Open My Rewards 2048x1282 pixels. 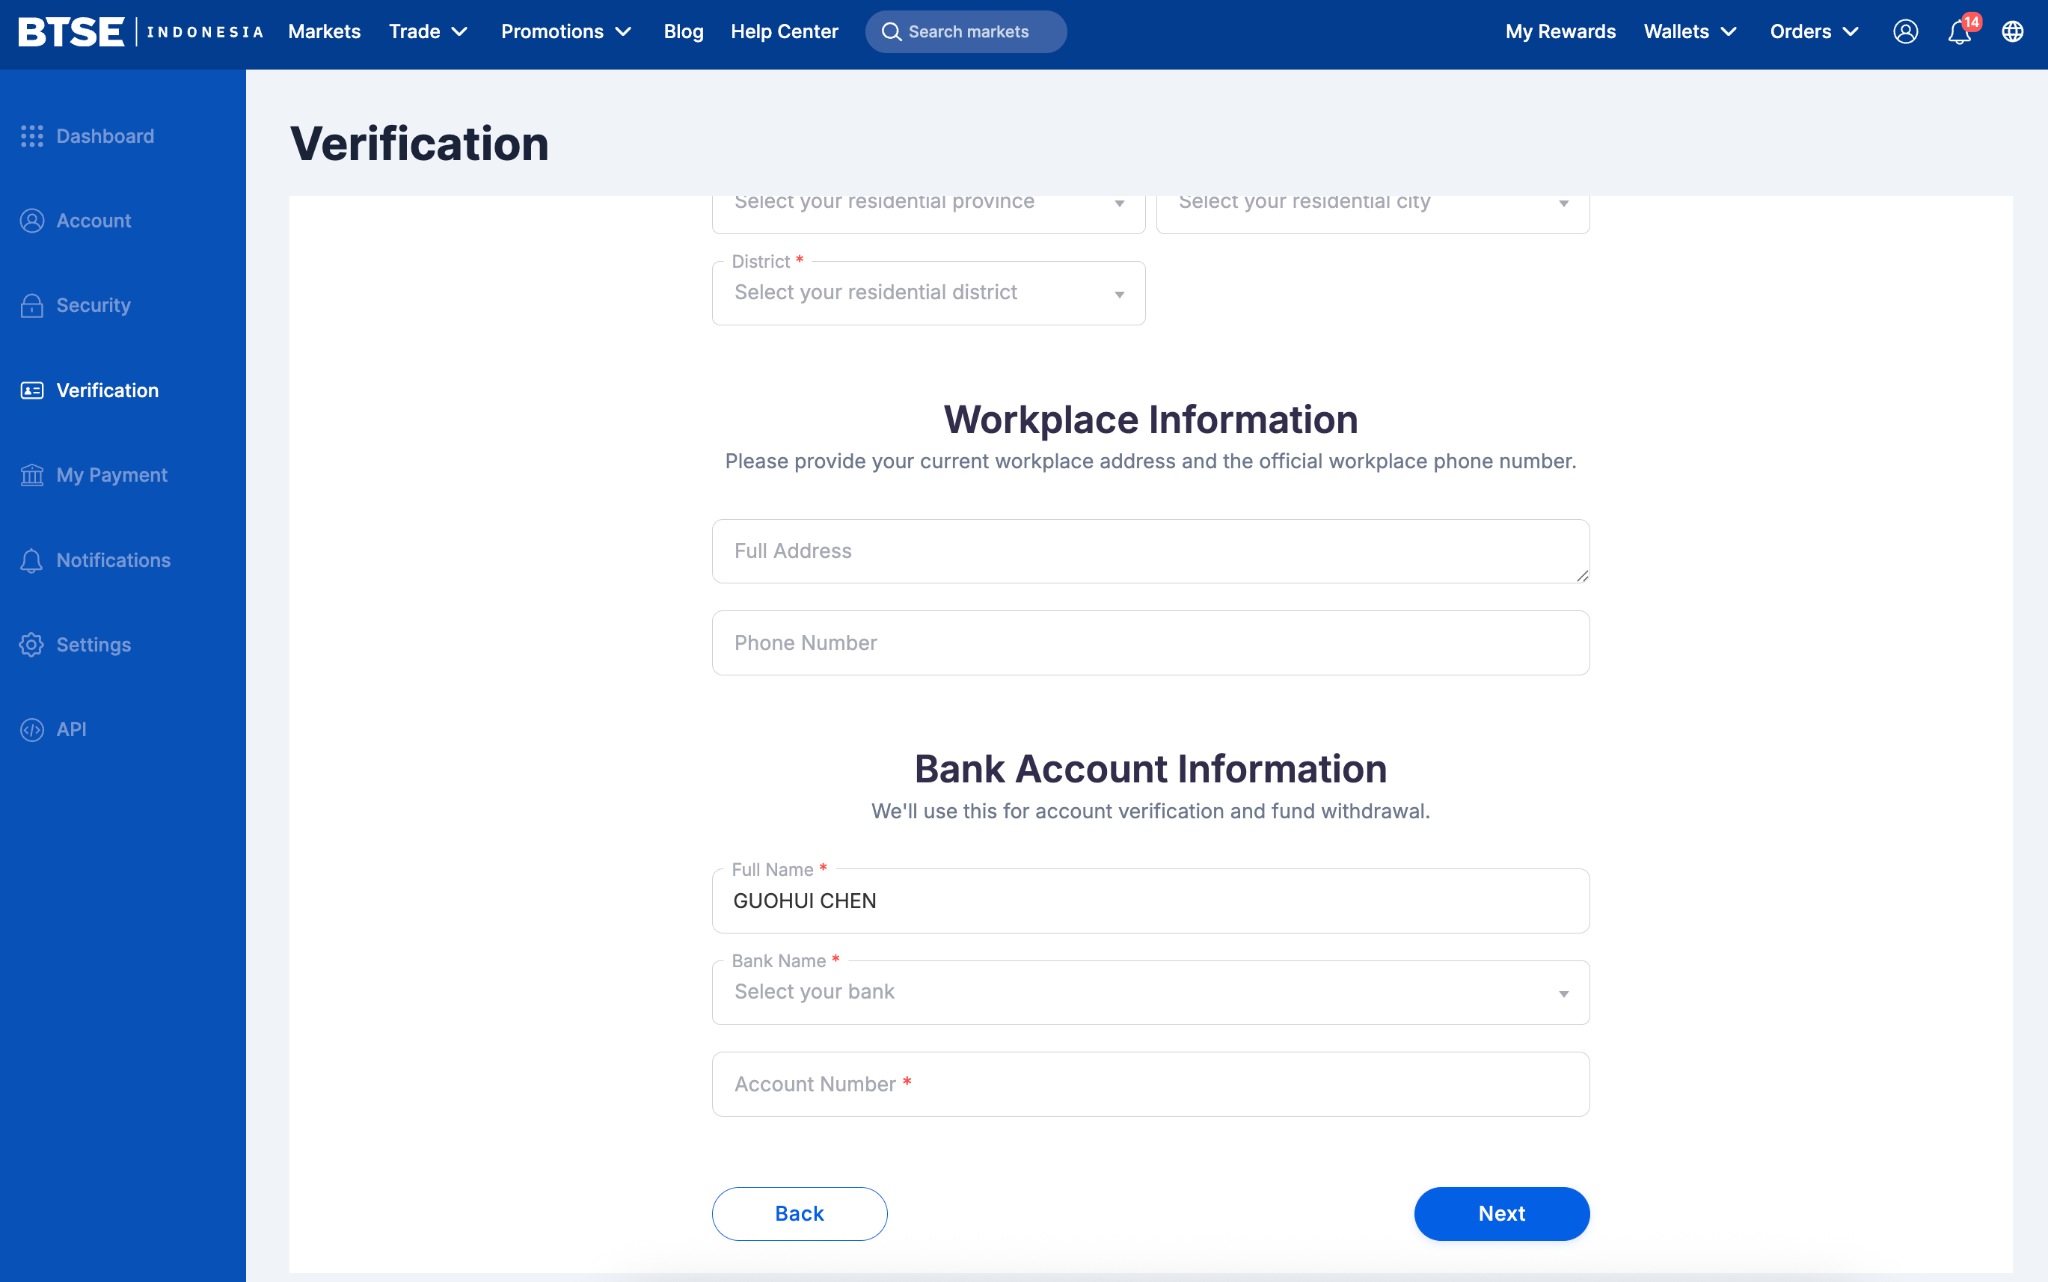1560,32
